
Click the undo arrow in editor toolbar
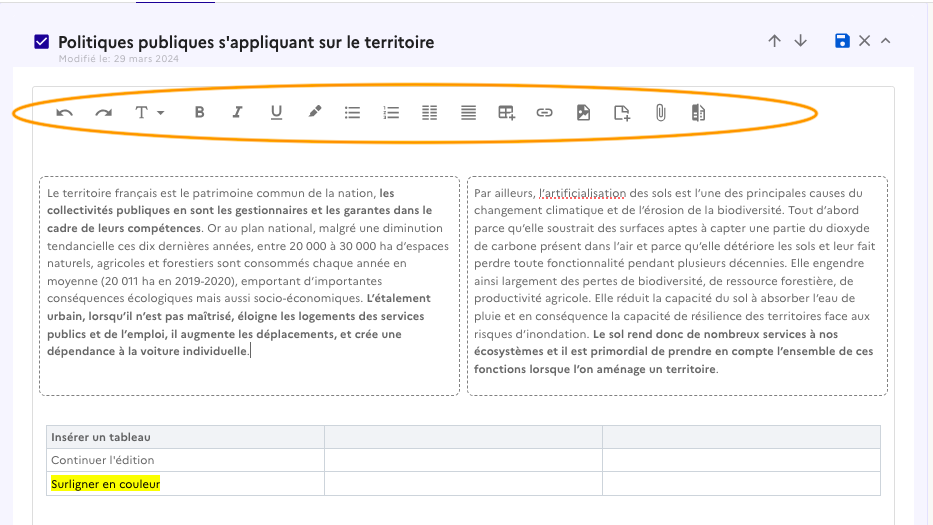click(x=65, y=113)
